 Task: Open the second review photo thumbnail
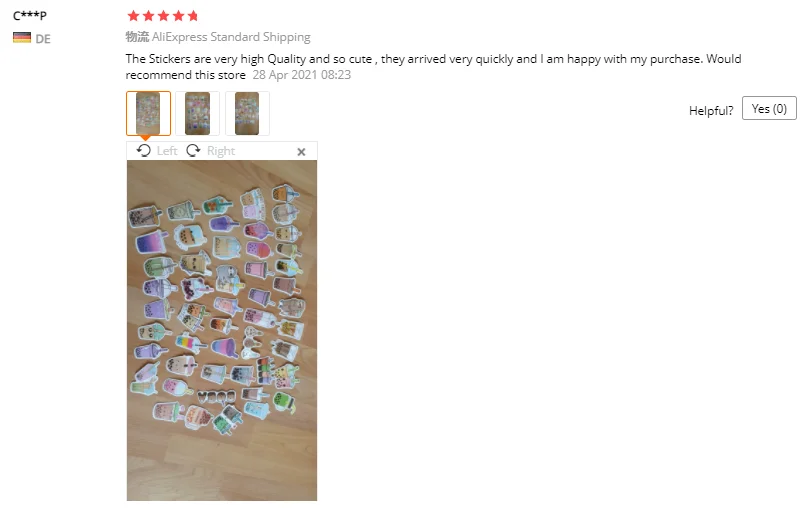tap(197, 113)
